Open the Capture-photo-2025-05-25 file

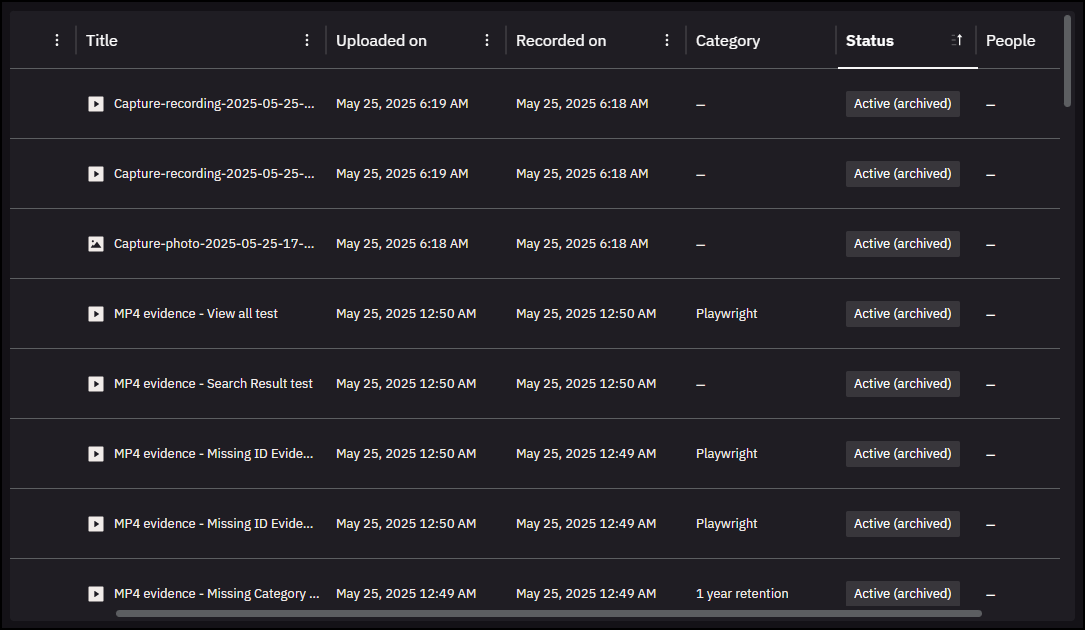214,244
